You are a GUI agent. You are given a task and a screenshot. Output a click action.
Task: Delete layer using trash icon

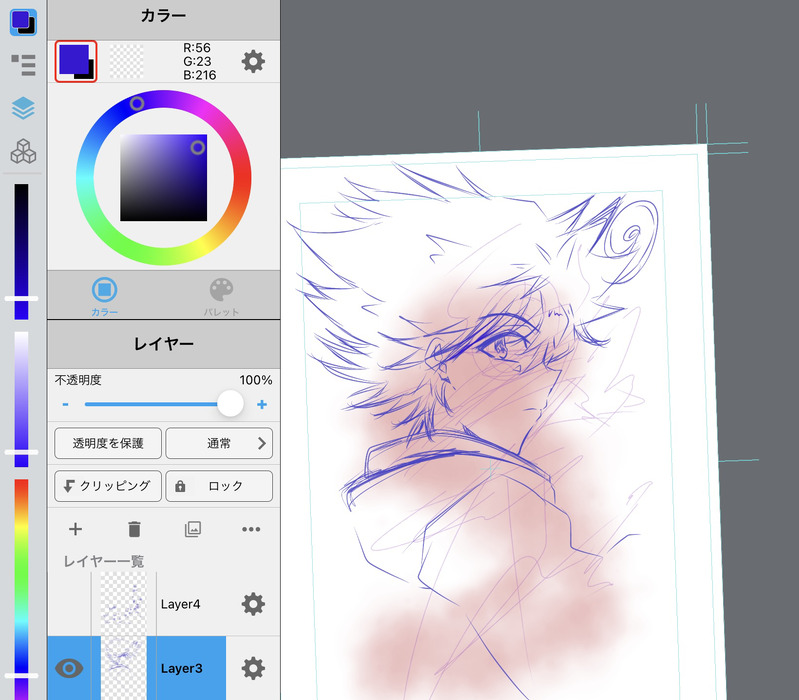coord(134,529)
